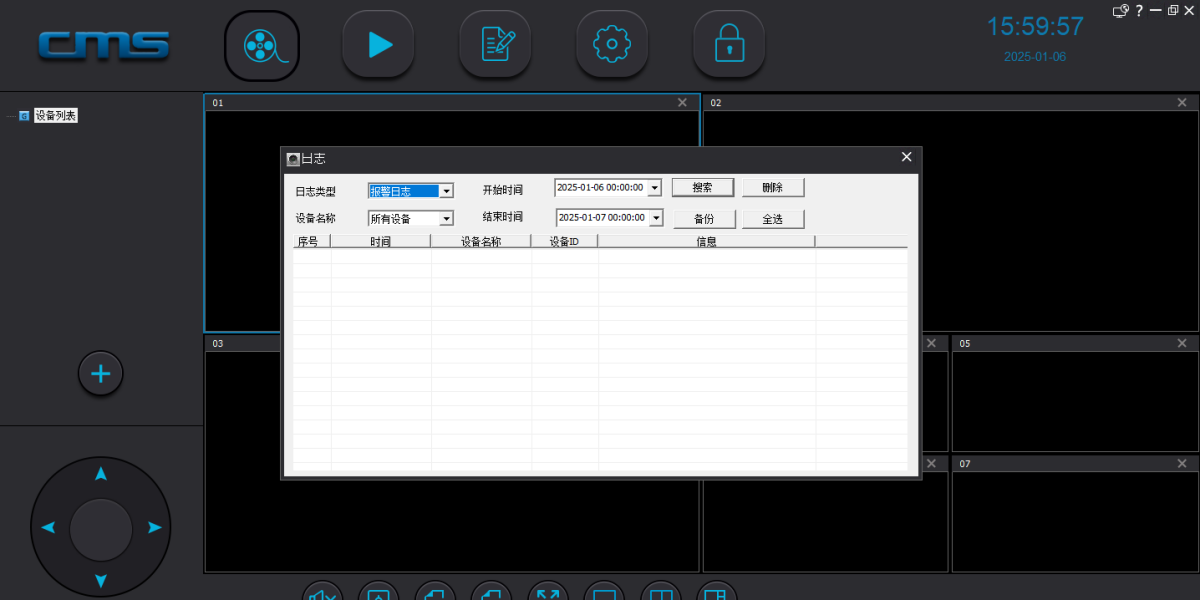Click the help question mark icon
The width and height of the screenshot is (1200, 600).
(x=1139, y=11)
